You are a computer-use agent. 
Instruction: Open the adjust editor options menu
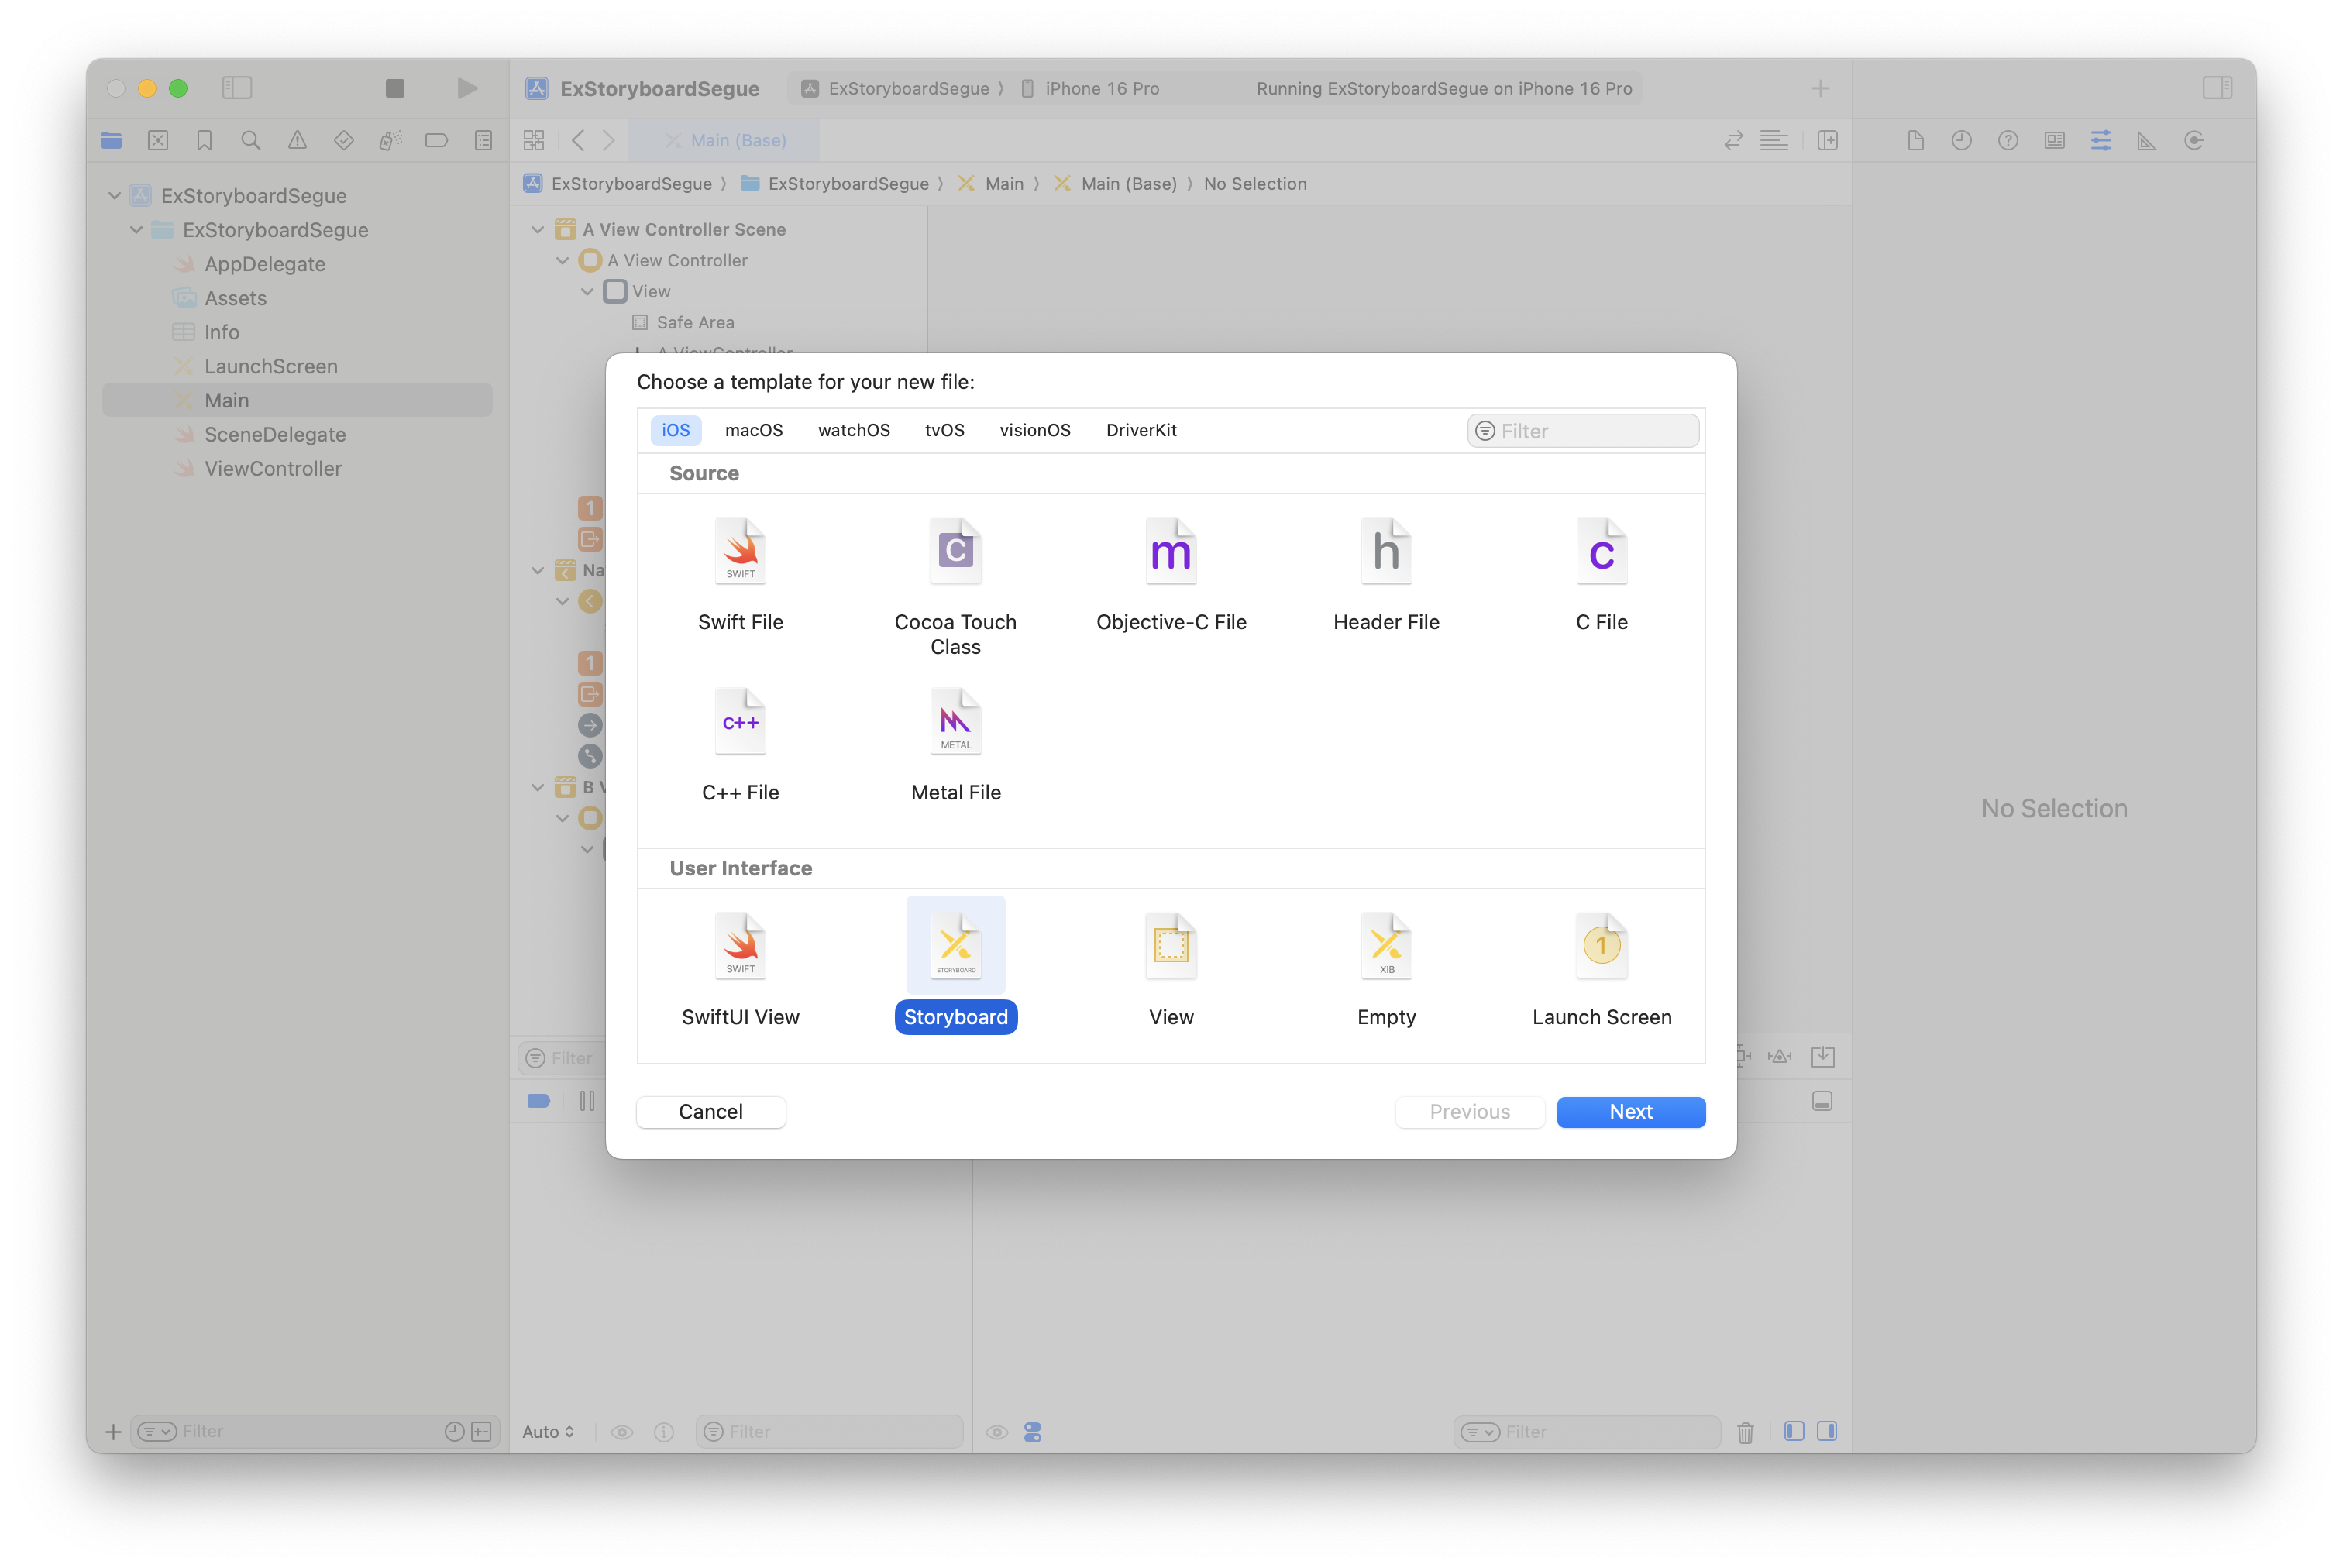pyautogui.click(x=1774, y=141)
